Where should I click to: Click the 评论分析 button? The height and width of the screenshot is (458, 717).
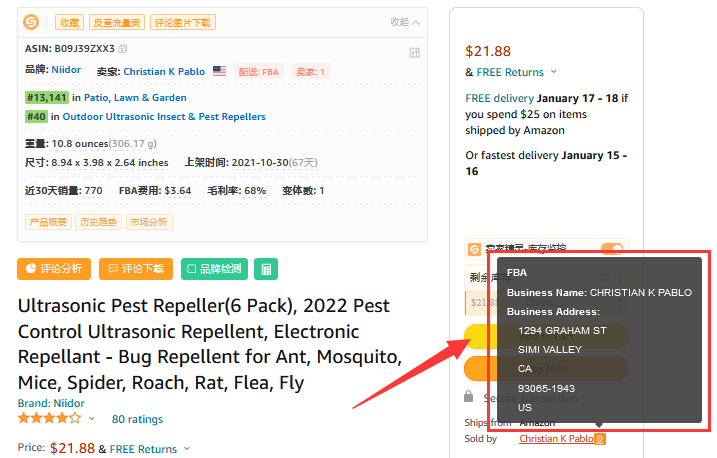pyautogui.click(x=54, y=269)
